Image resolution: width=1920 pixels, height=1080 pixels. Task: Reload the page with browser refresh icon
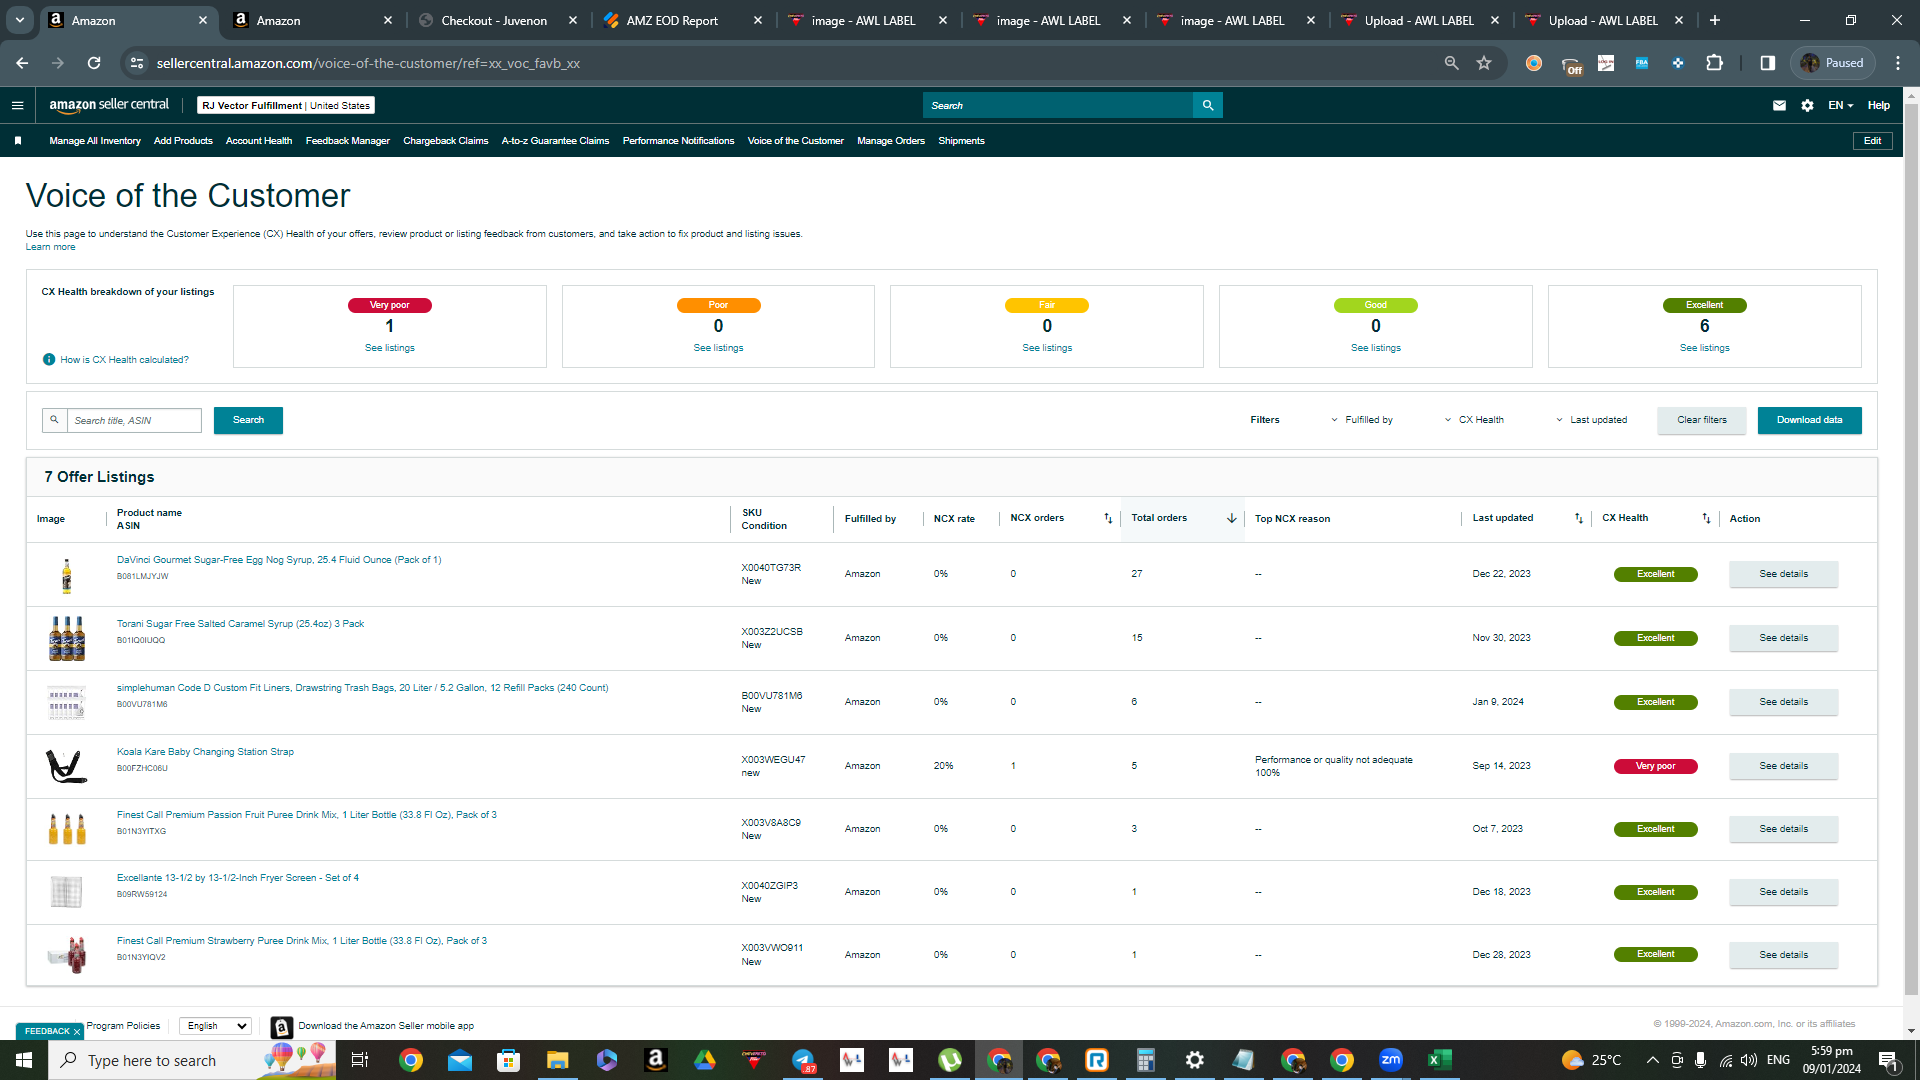tap(94, 63)
